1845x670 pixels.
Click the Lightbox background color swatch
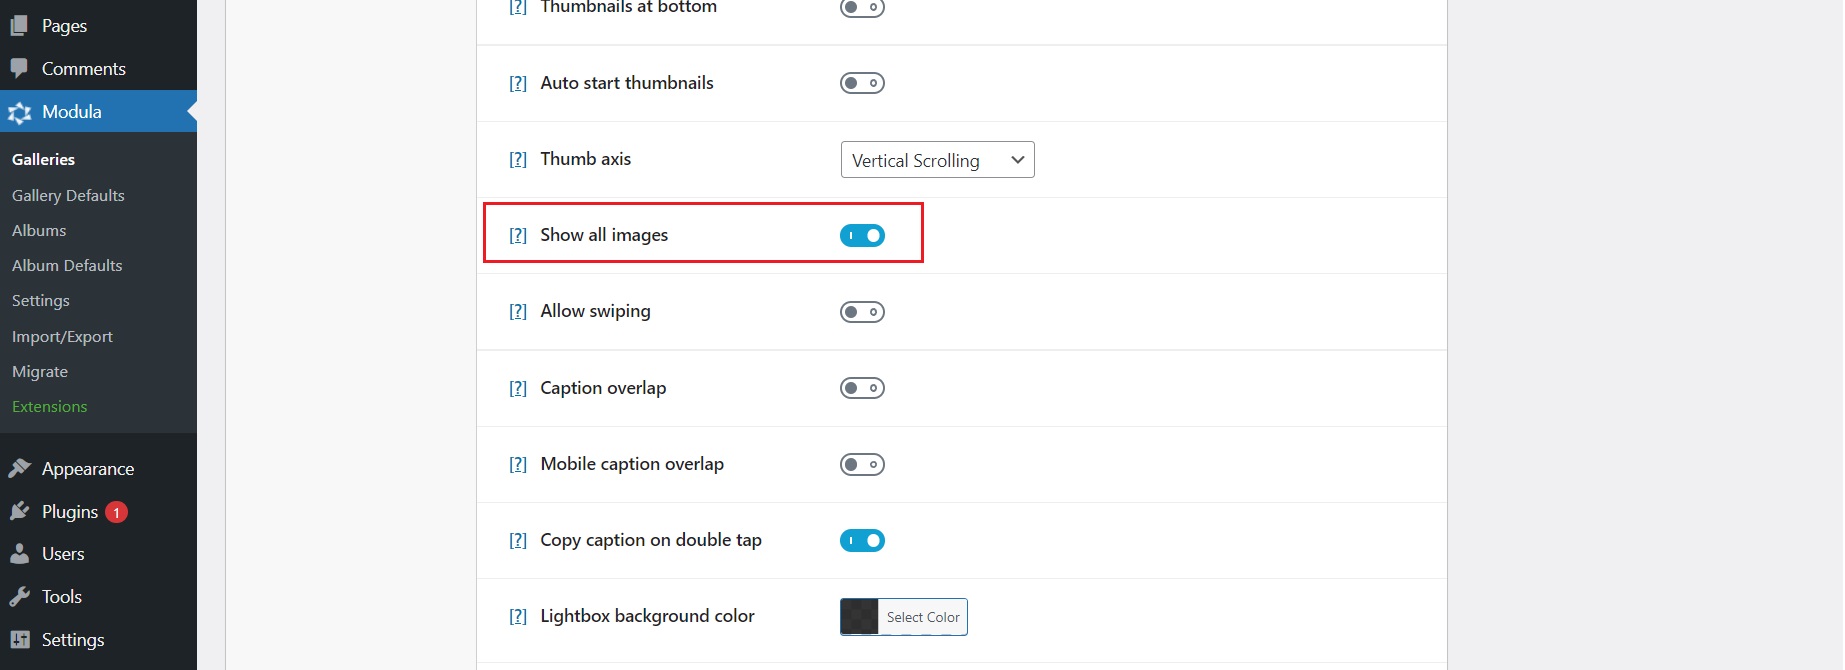[859, 617]
